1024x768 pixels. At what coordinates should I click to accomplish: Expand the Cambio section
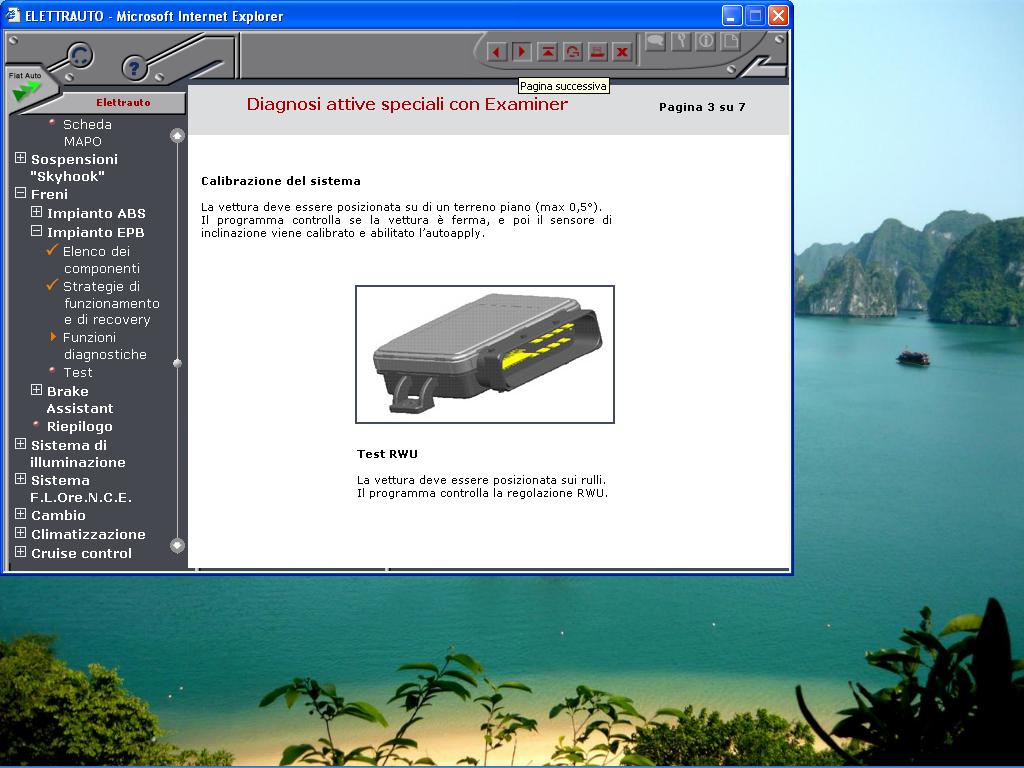click(x=20, y=514)
